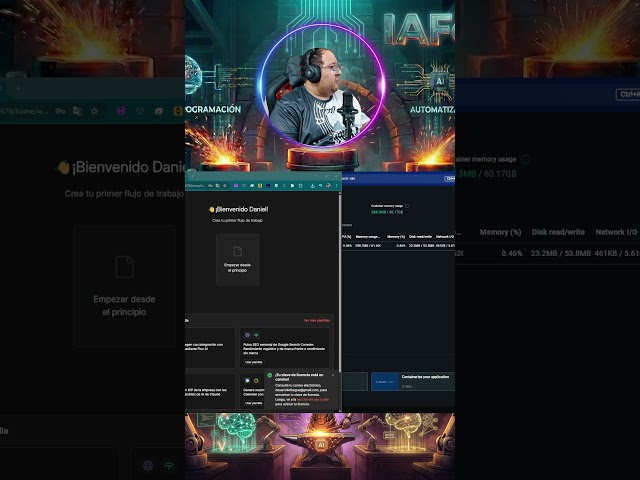Click the '¡Bienvenido Daniel!' heading in n8n
Viewport: 640px width, 480px height.
tap(239, 209)
